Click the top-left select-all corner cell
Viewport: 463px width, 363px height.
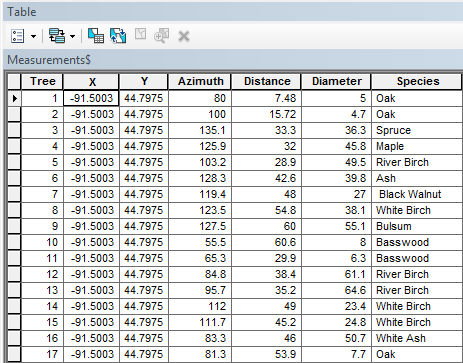pos(14,82)
